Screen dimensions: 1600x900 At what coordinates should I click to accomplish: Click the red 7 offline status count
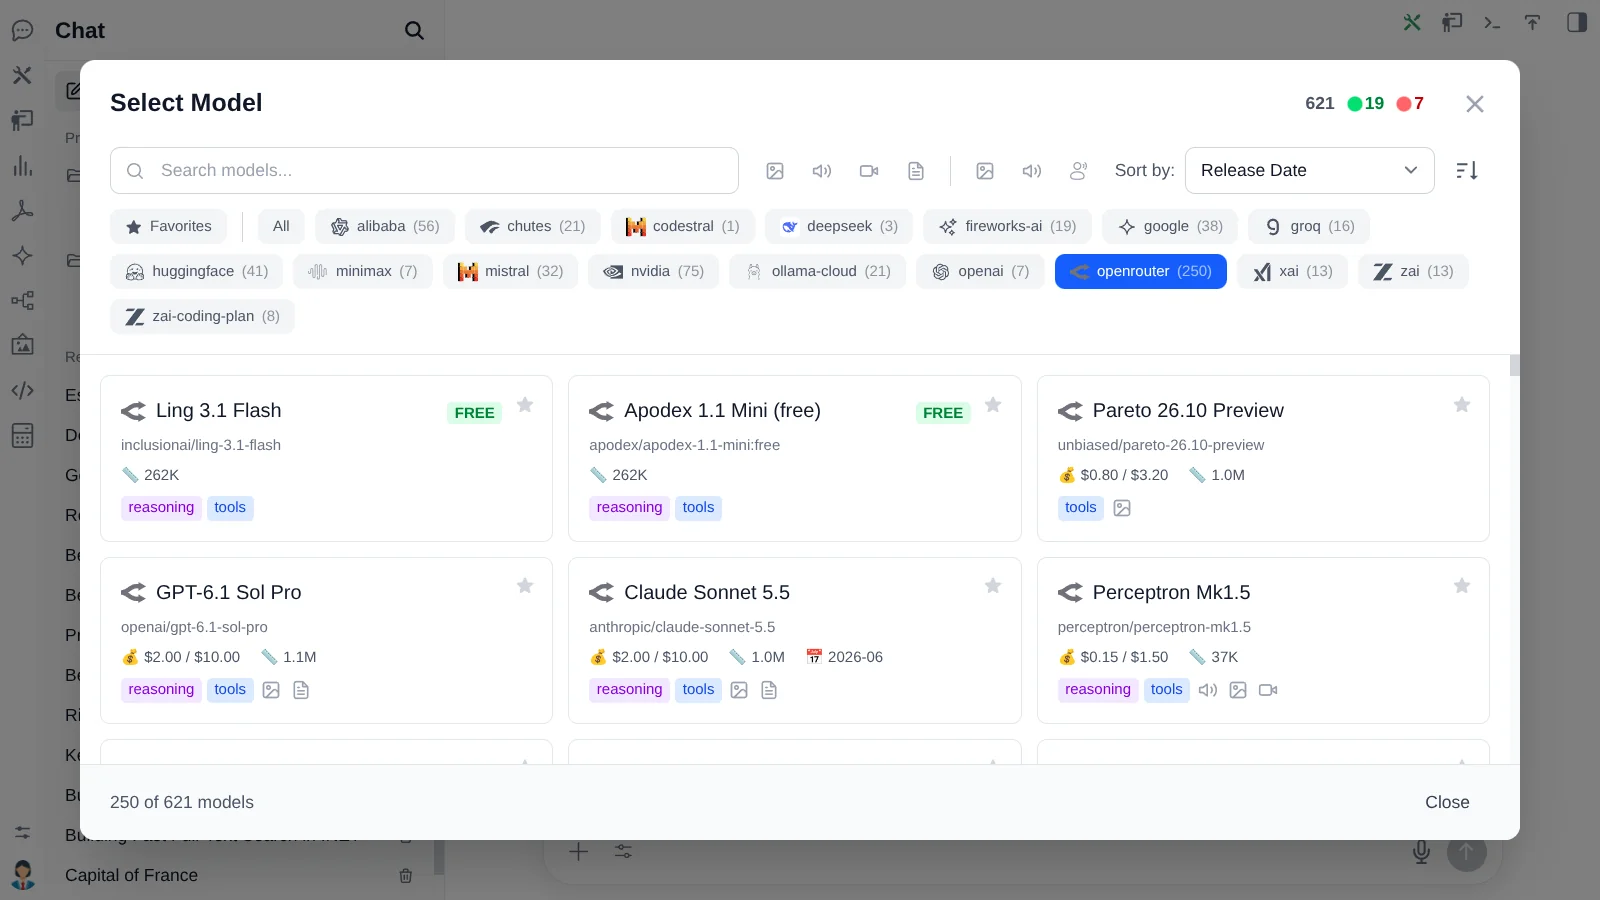pos(1410,103)
